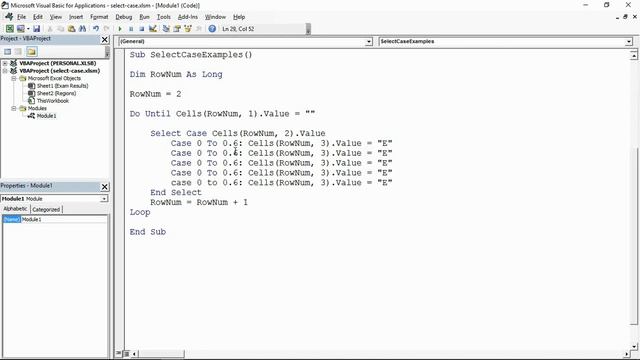This screenshot has width=640, height=360.
Task: Click Insert UserForm toolbar icon
Action: [x=20, y=29]
